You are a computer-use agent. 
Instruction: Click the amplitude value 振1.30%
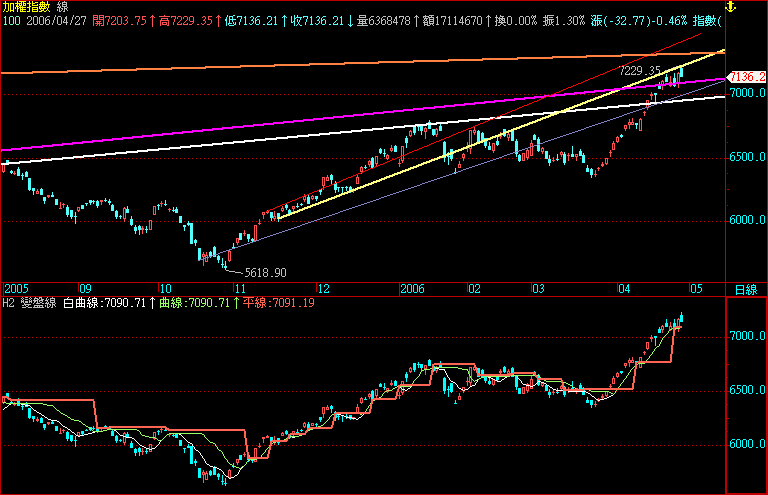564,21
